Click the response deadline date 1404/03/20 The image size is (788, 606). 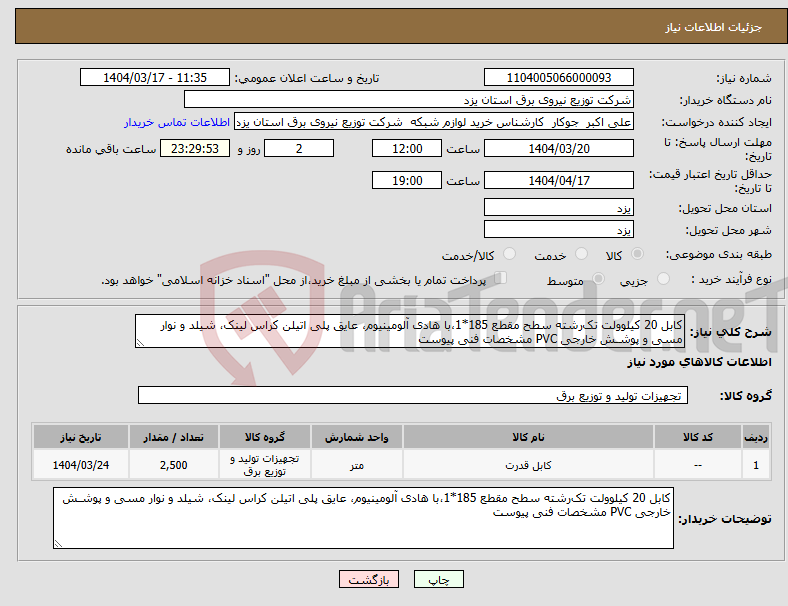(x=559, y=148)
